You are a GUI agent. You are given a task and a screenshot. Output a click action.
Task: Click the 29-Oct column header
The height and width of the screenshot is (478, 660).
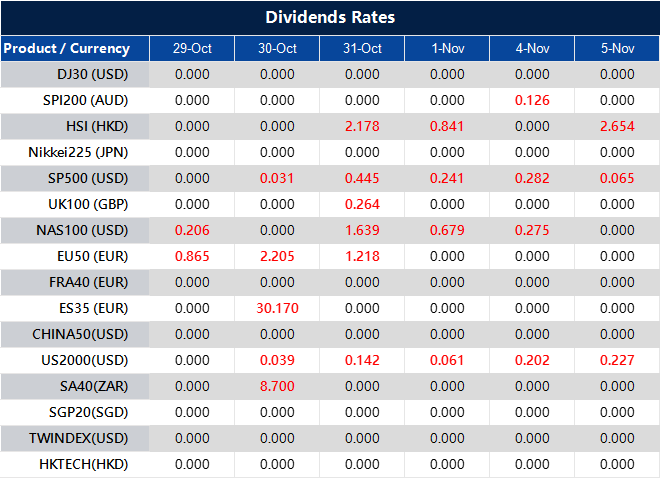point(192,48)
